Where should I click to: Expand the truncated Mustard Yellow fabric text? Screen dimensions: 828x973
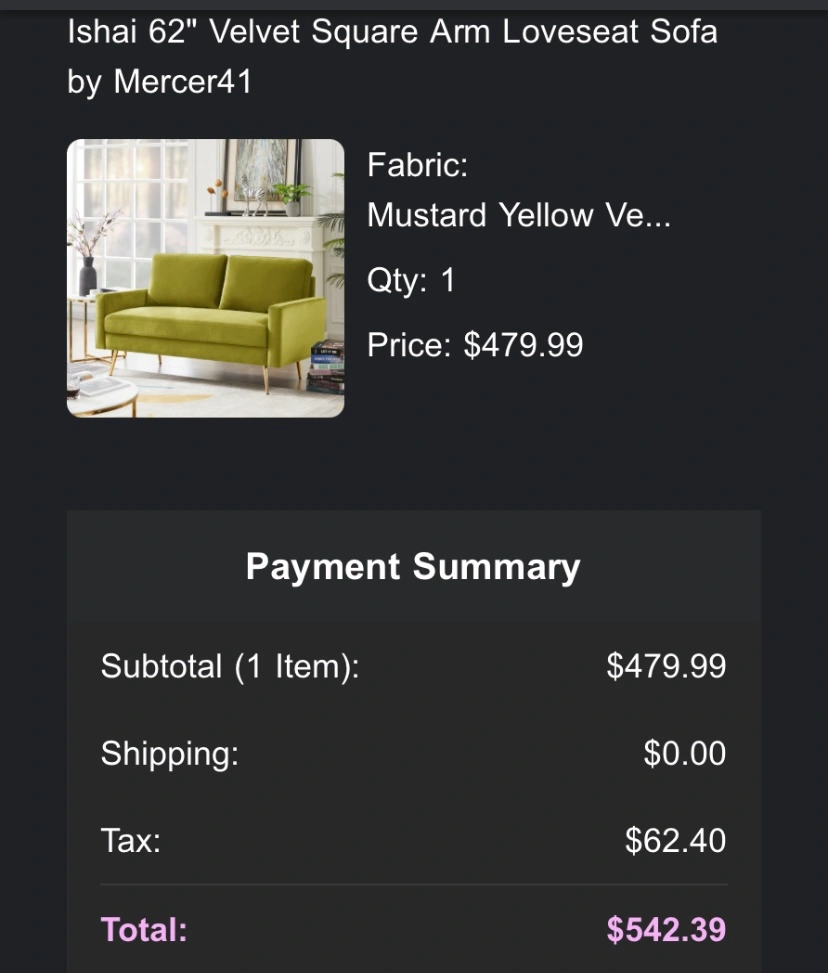click(x=519, y=215)
